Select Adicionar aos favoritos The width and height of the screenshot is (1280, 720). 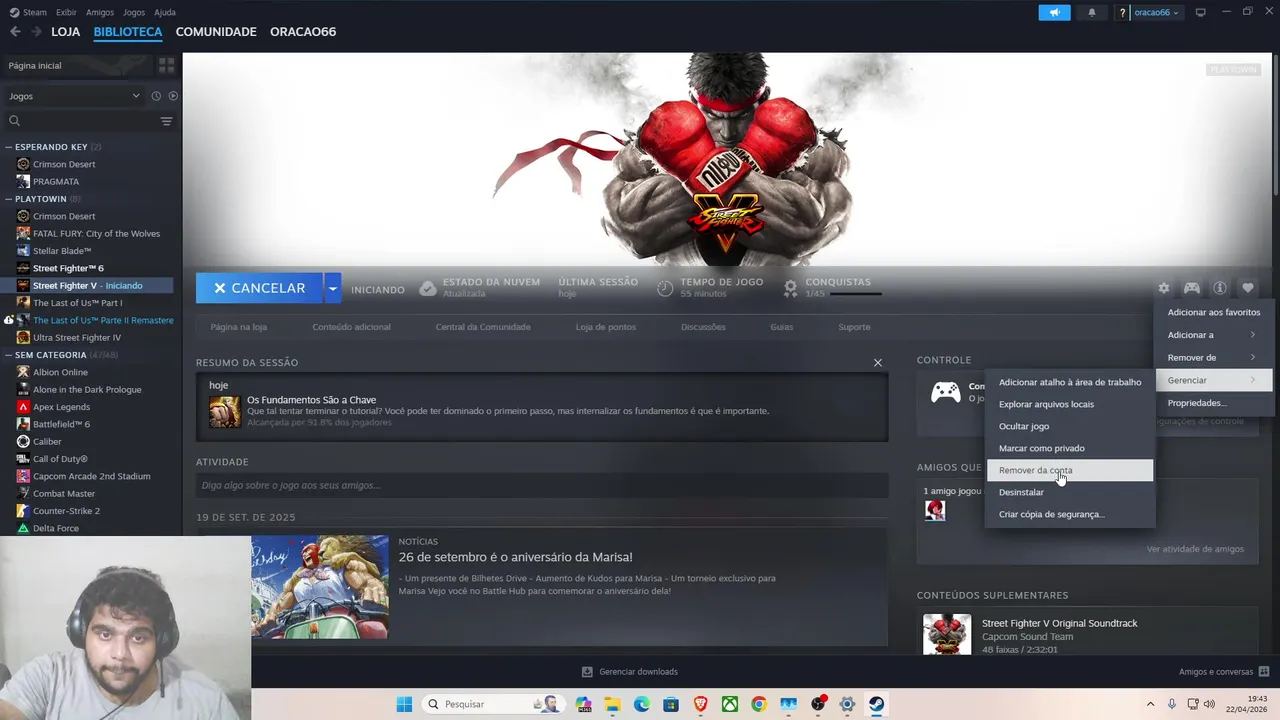point(1214,312)
